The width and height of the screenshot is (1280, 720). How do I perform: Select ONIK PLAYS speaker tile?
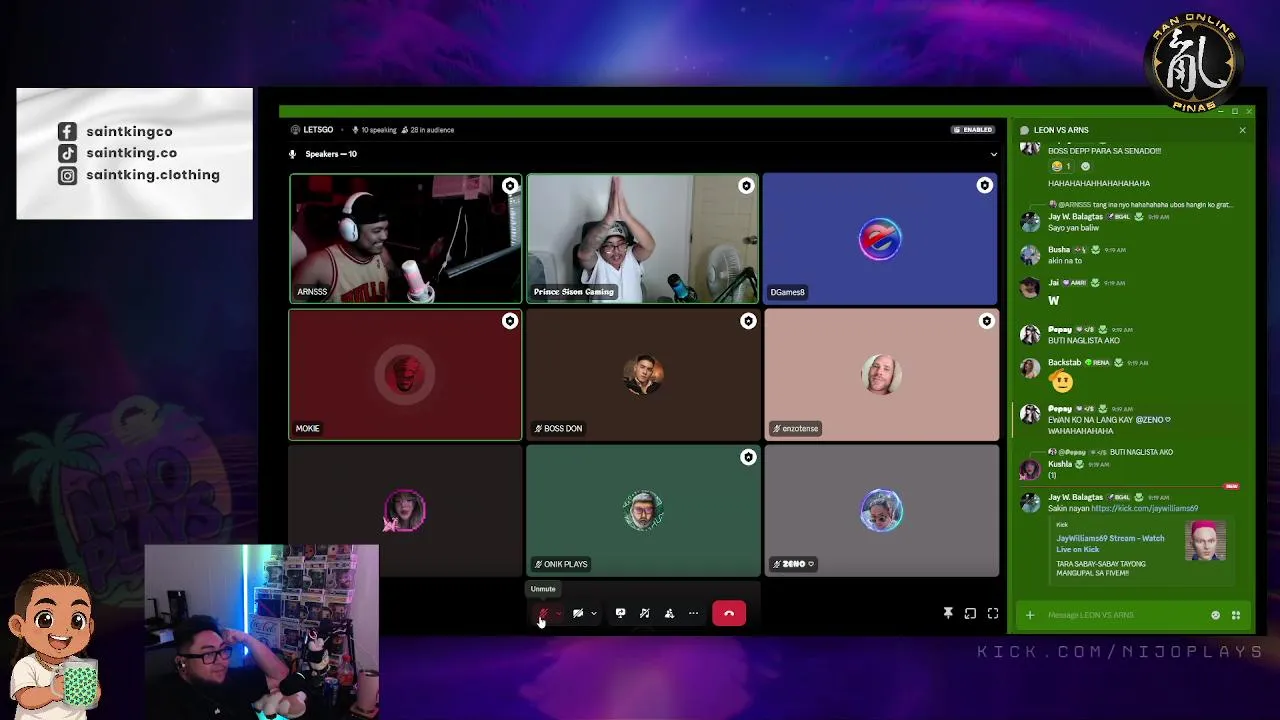tap(642, 510)
